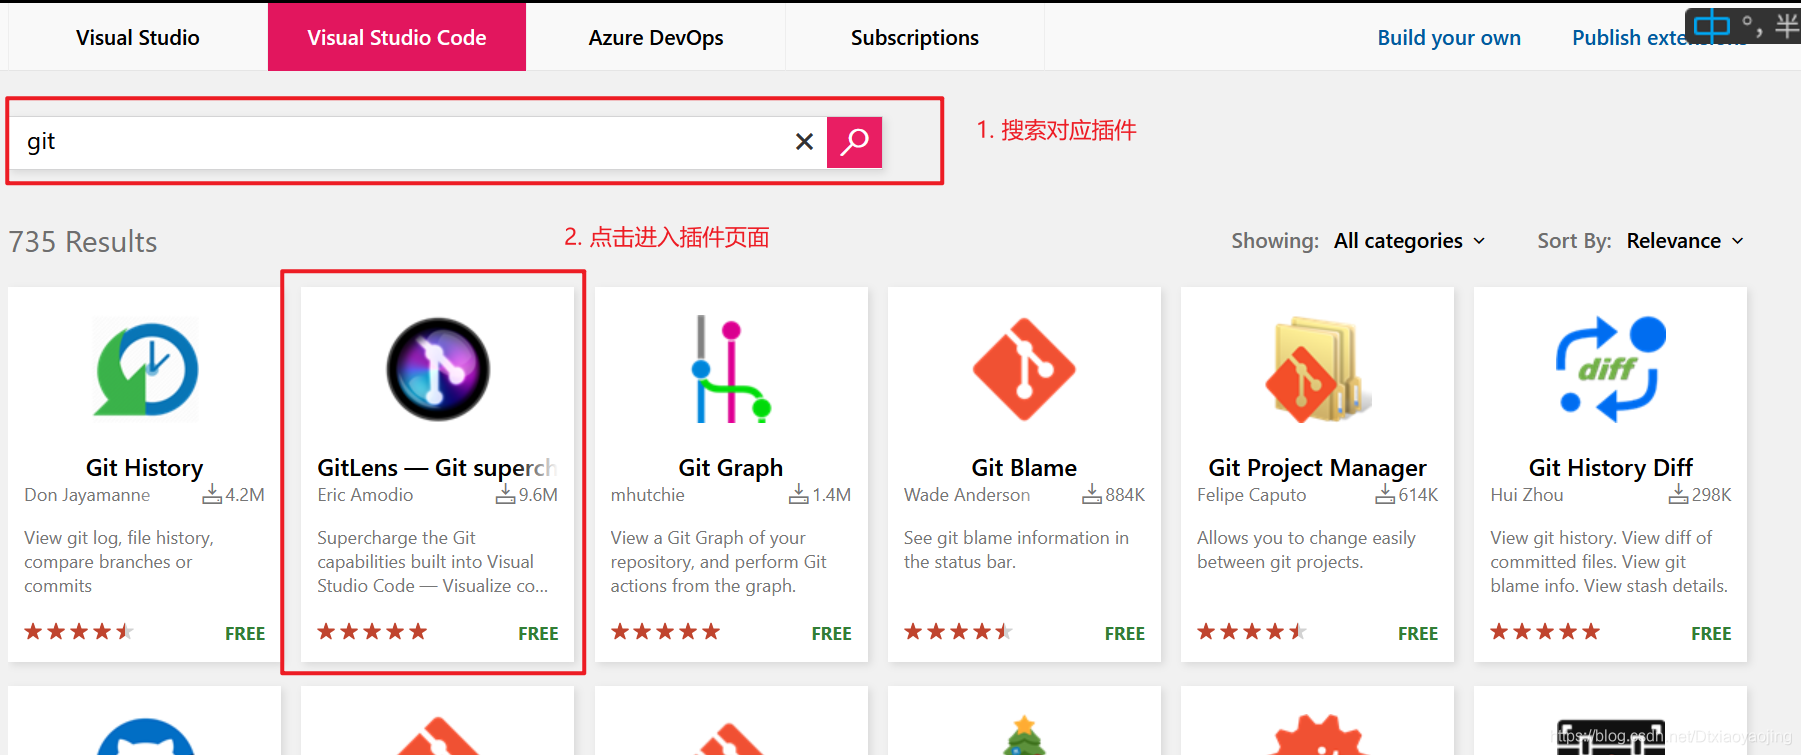
Task: Click the Git History Diff star rating
Action: click(x=1545, y=632)
